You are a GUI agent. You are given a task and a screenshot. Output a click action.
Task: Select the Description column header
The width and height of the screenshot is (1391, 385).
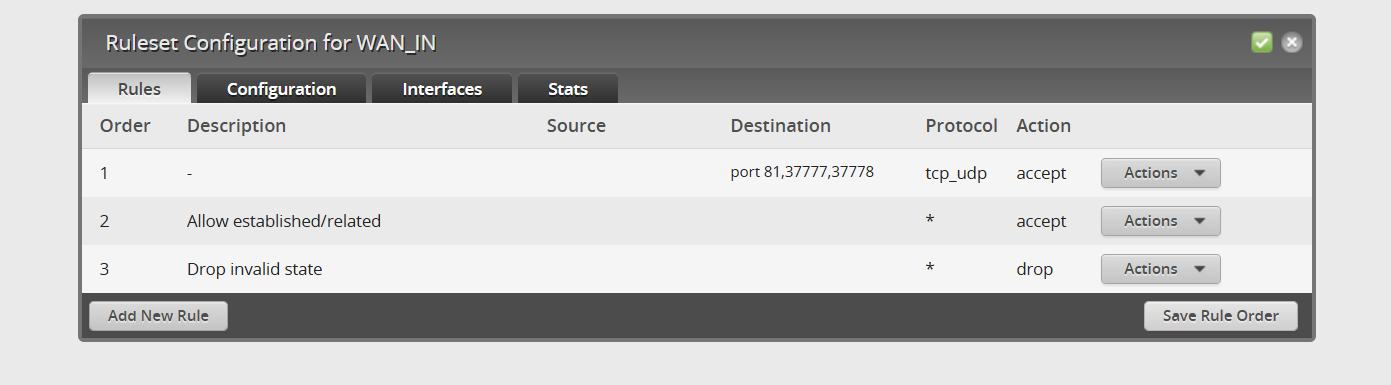tap(236, 126)
